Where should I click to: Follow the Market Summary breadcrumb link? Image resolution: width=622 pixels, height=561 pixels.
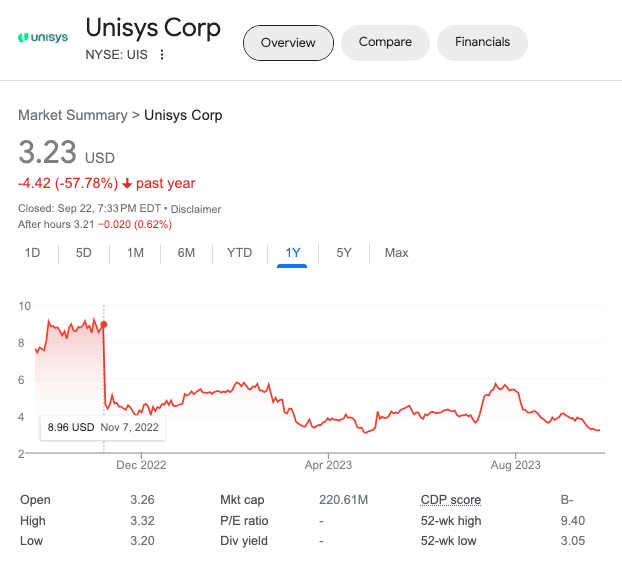(73, 115)
